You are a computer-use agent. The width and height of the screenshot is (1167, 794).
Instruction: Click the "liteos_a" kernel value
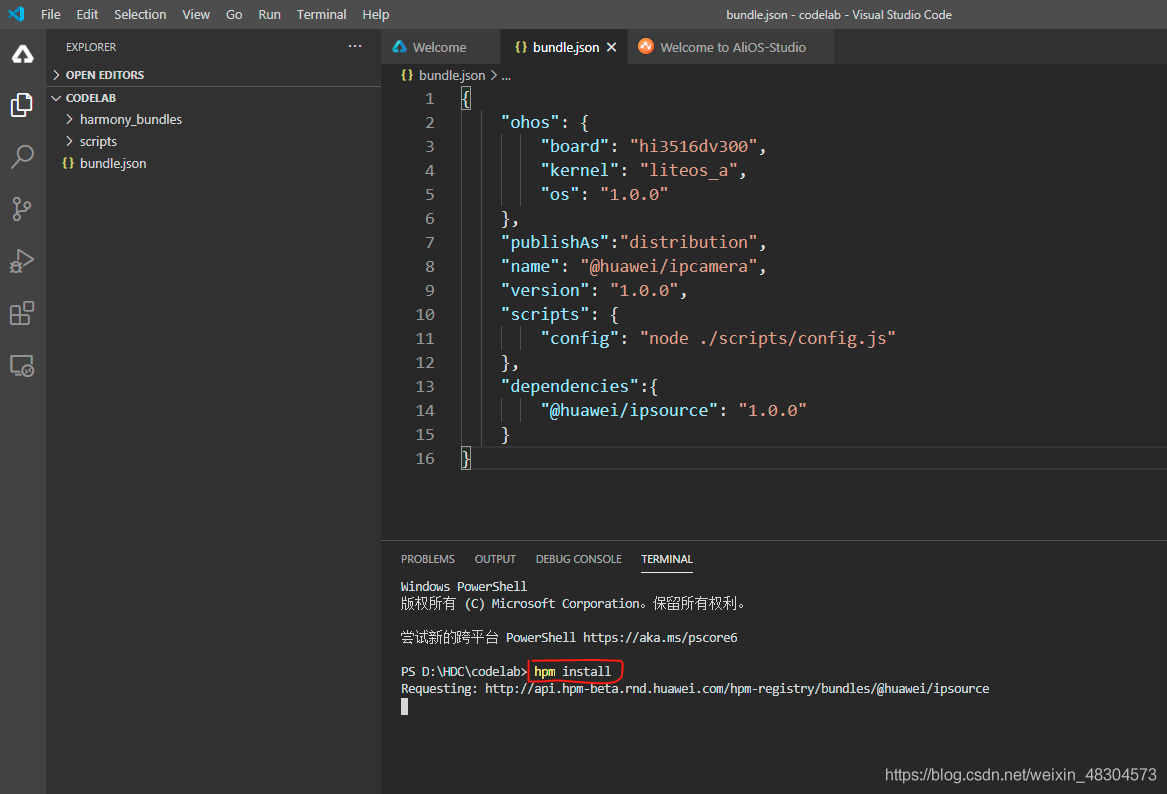[688, 170]
